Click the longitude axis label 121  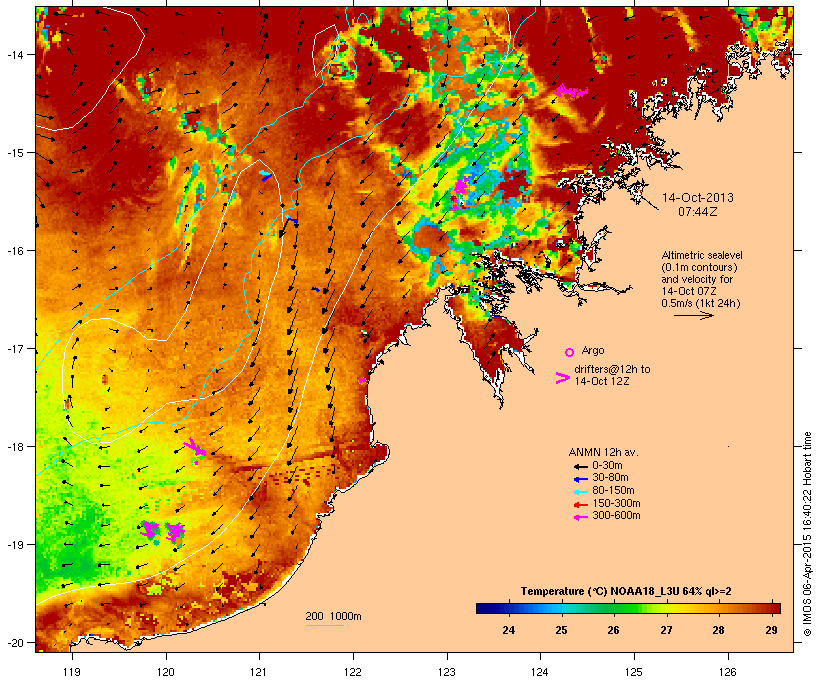point(259,672)
